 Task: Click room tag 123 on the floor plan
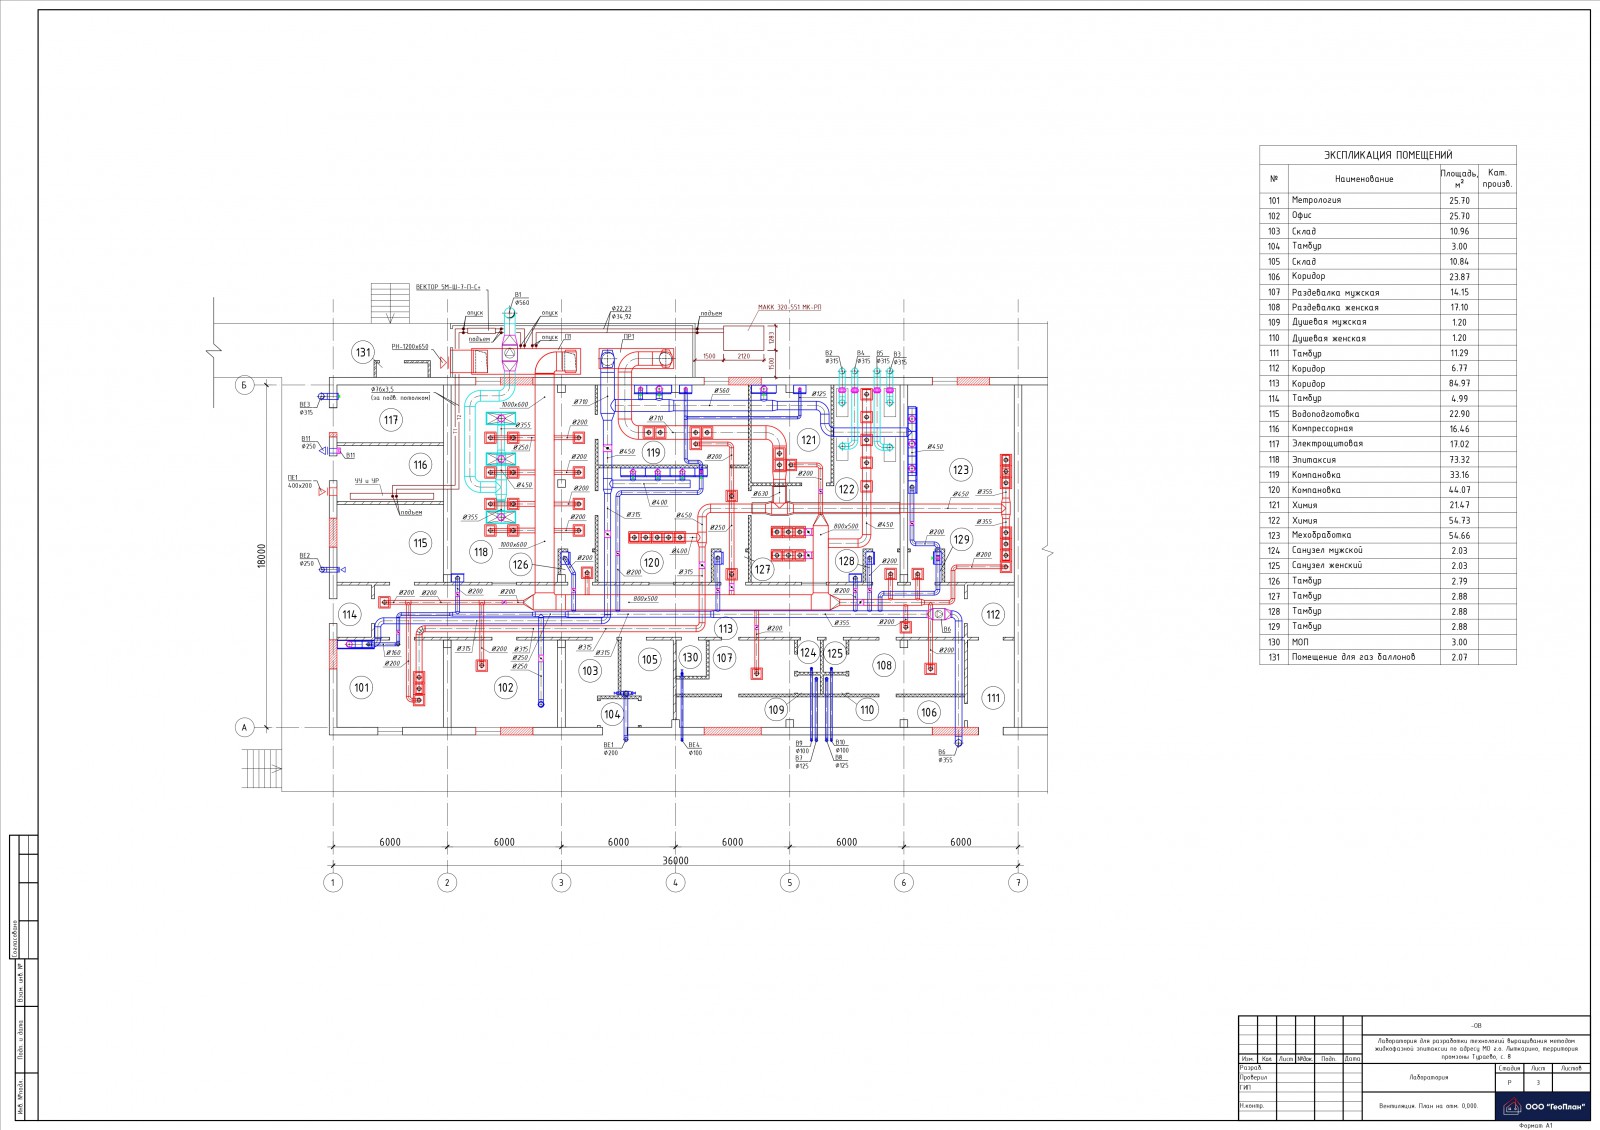(x=961, y=469)
